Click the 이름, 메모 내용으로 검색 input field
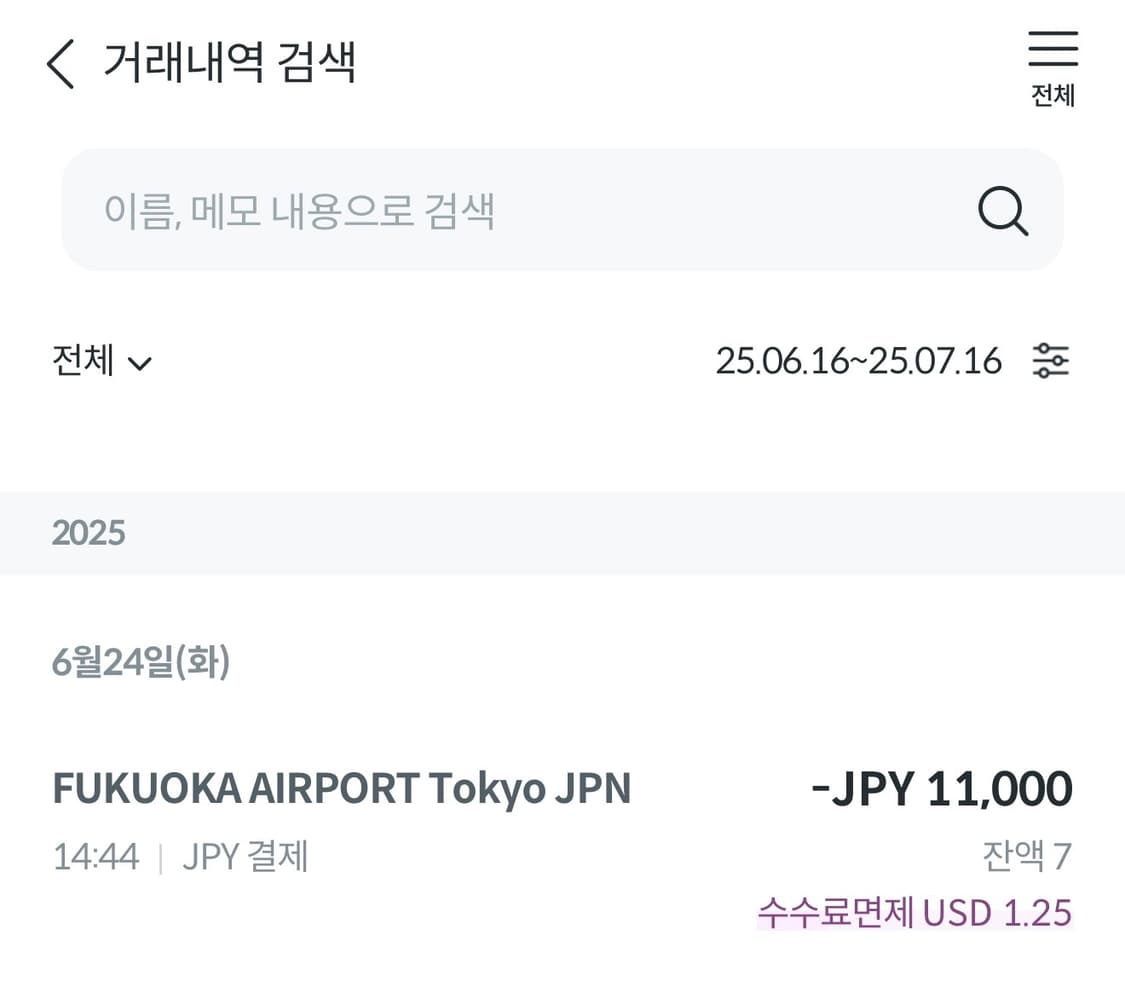Image resolution: width=1125 pixels, height=982 pixels. (x=400, y=211)
